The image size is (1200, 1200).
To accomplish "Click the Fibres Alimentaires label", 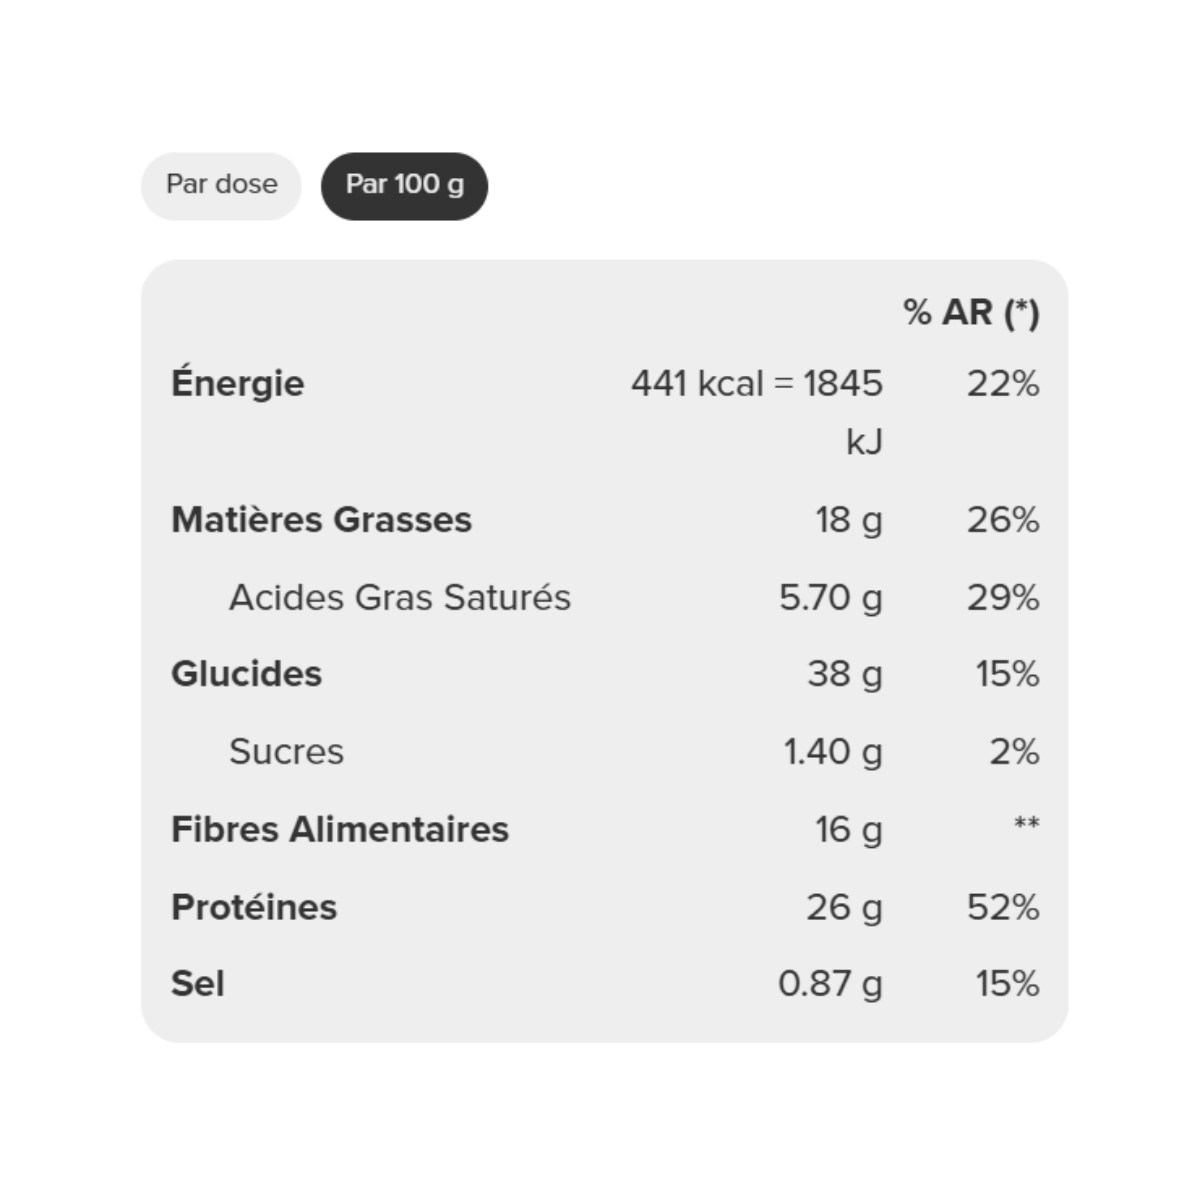I will pos(340,830).
